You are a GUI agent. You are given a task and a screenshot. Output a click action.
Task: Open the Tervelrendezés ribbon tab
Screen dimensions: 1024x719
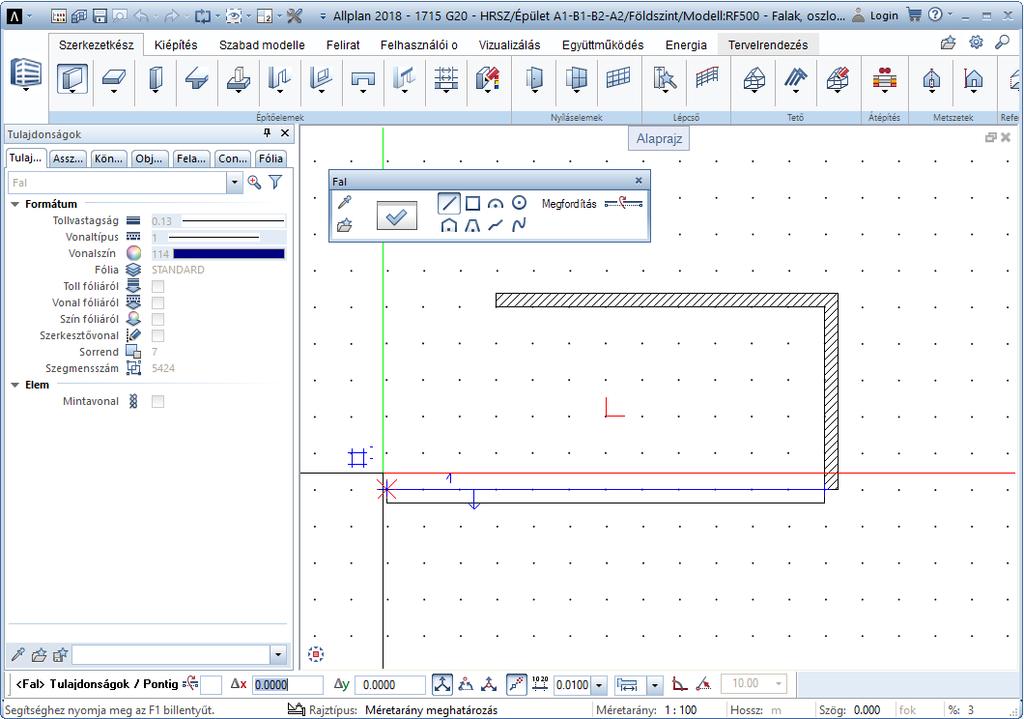point(768,45)
